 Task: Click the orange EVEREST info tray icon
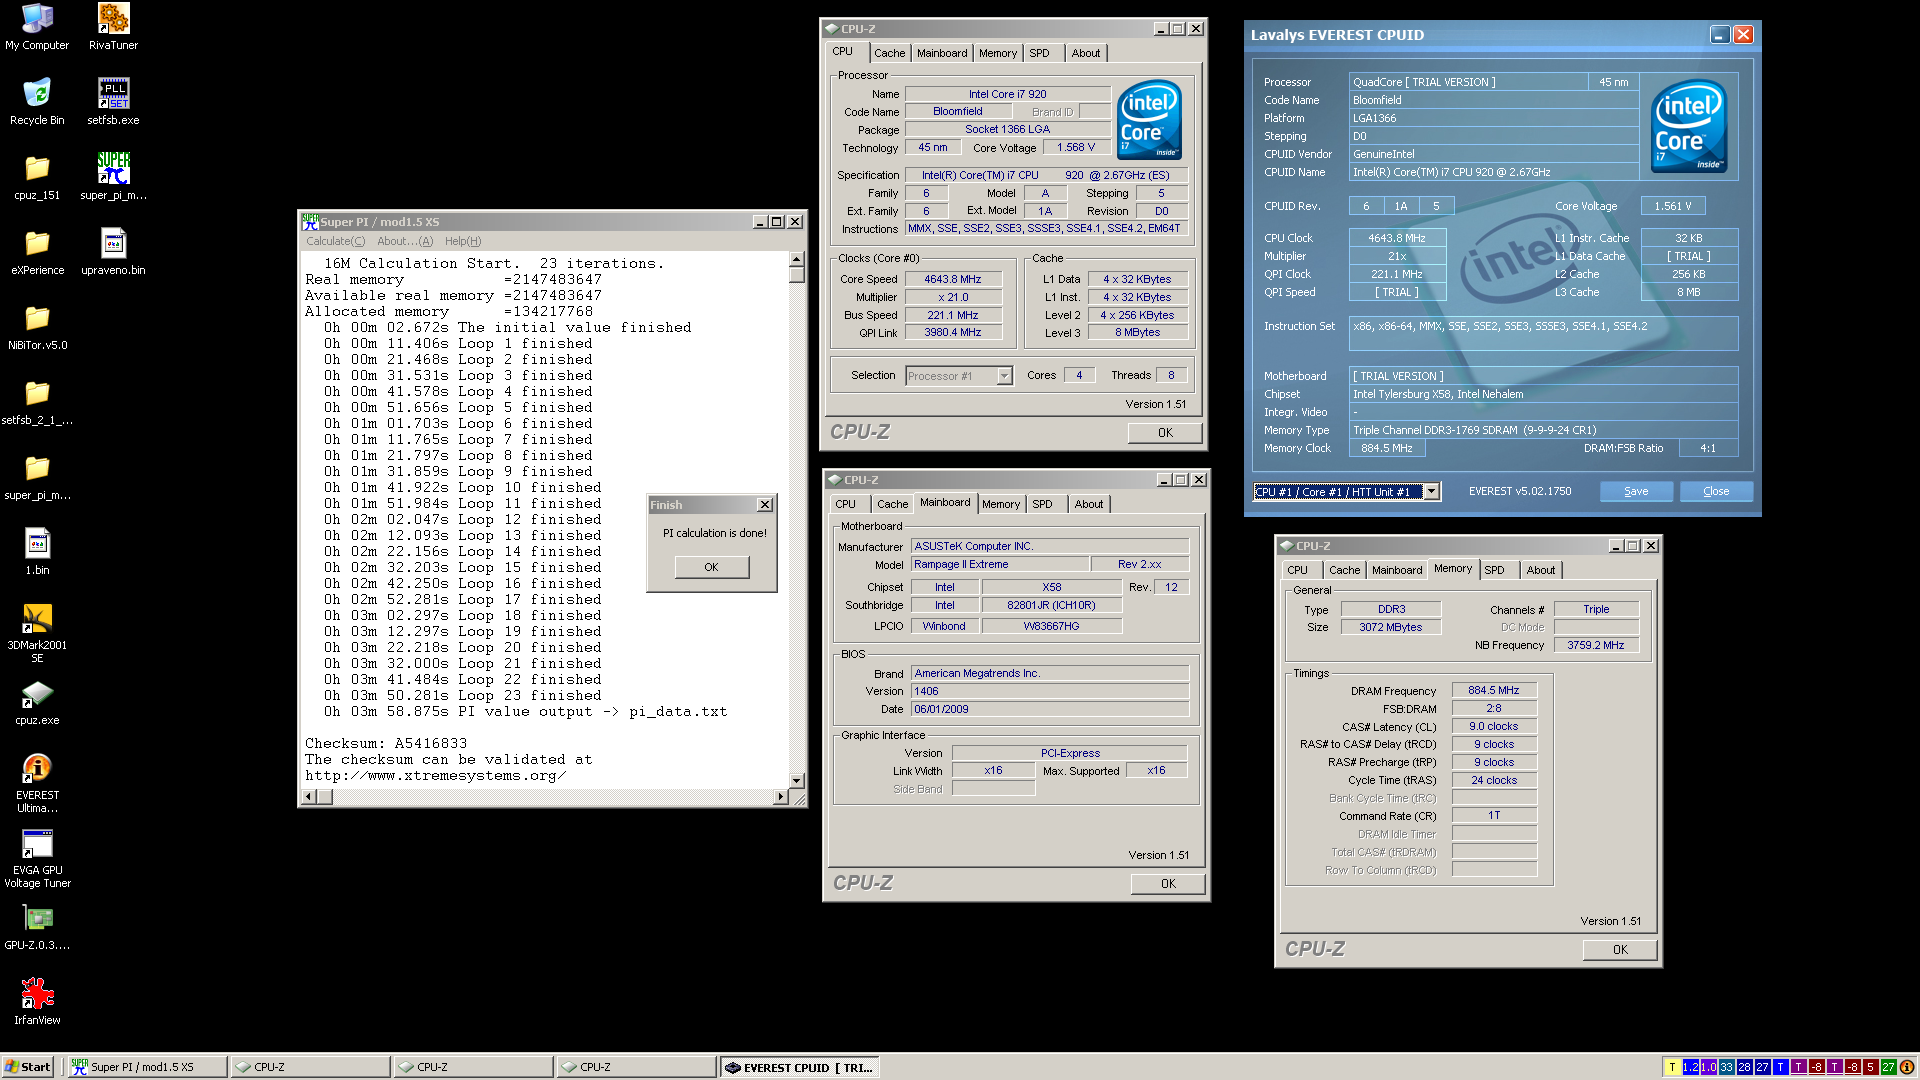coord(1906,1067)
